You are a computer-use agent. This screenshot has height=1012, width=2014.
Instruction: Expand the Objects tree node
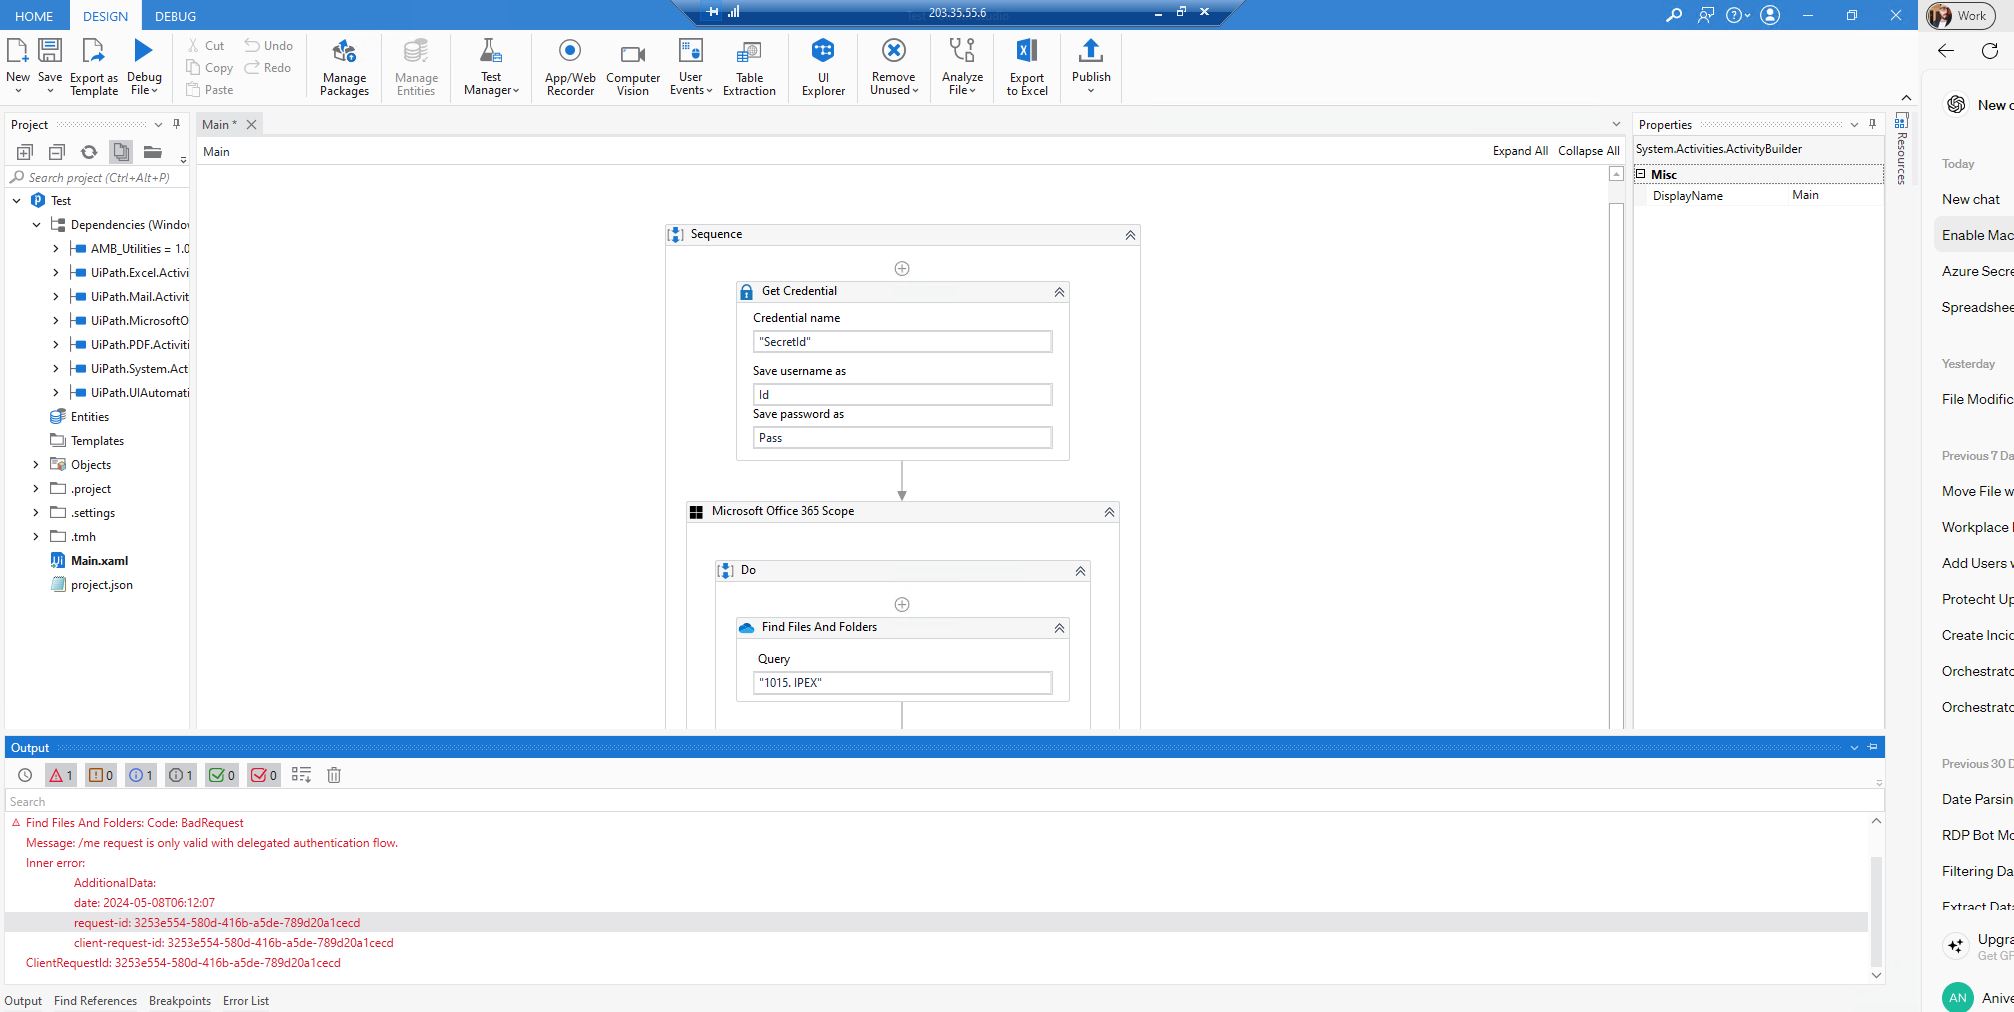pyautogui.click(x=36, y=465)
